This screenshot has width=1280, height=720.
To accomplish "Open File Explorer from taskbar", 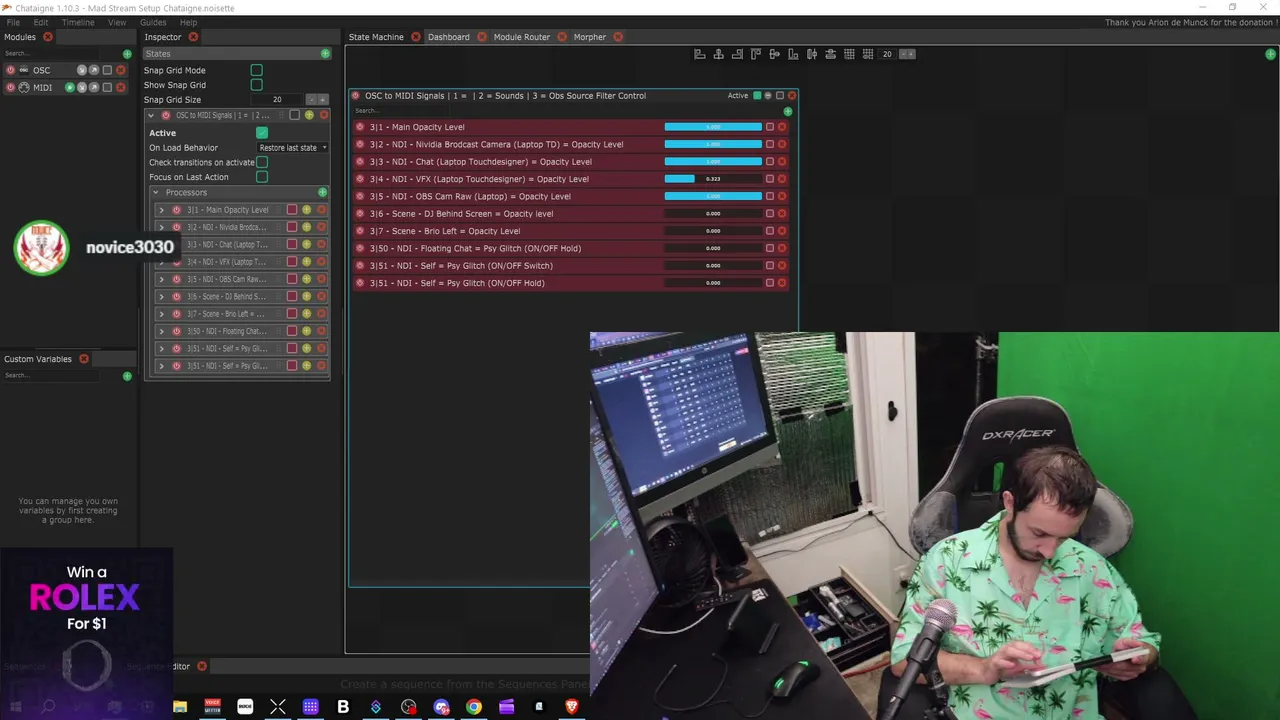I will [x=180, y=707].
